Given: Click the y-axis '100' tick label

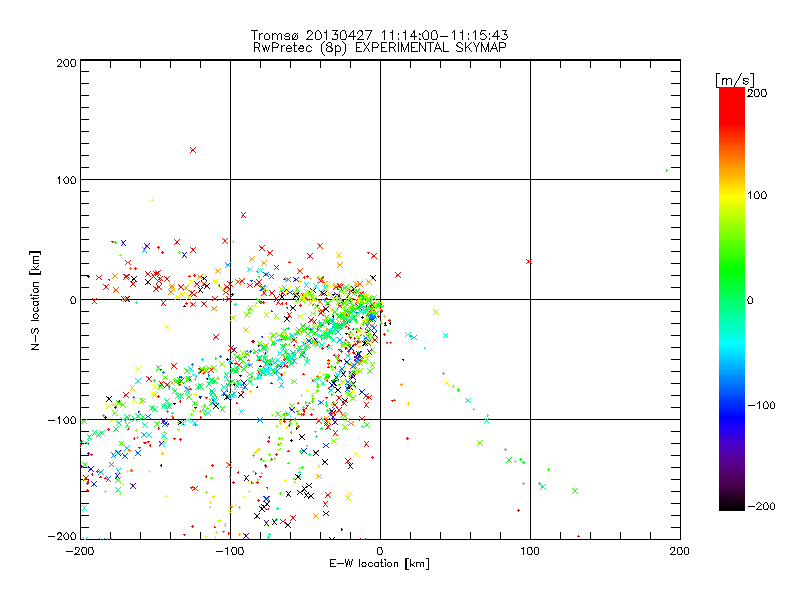Looking at the screenshot, I should click(x=66, y=180).
